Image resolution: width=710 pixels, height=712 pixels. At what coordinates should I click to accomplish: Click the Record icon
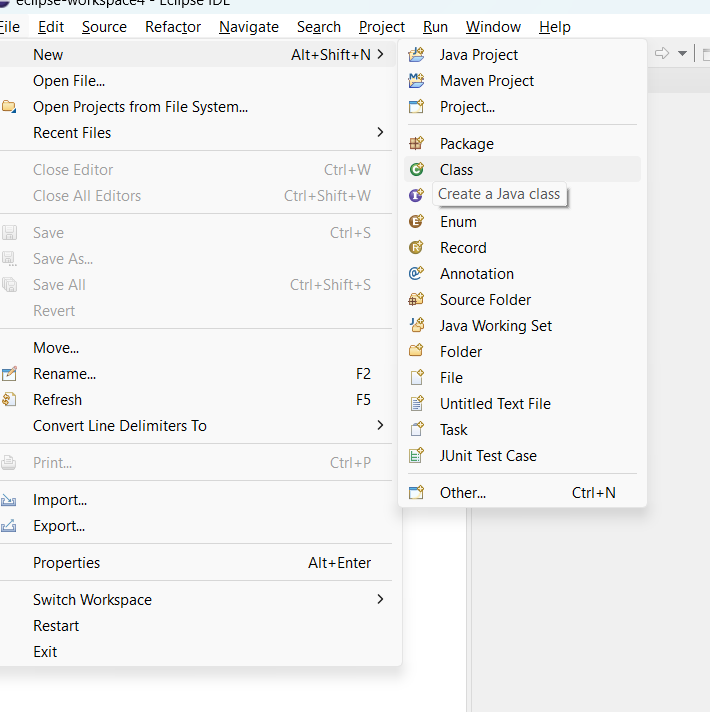[x=416, y=247]
